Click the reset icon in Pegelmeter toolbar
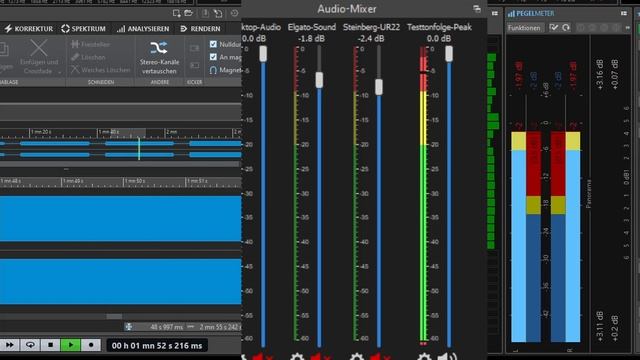The image size is (640, 360). (x=566, y=28)
